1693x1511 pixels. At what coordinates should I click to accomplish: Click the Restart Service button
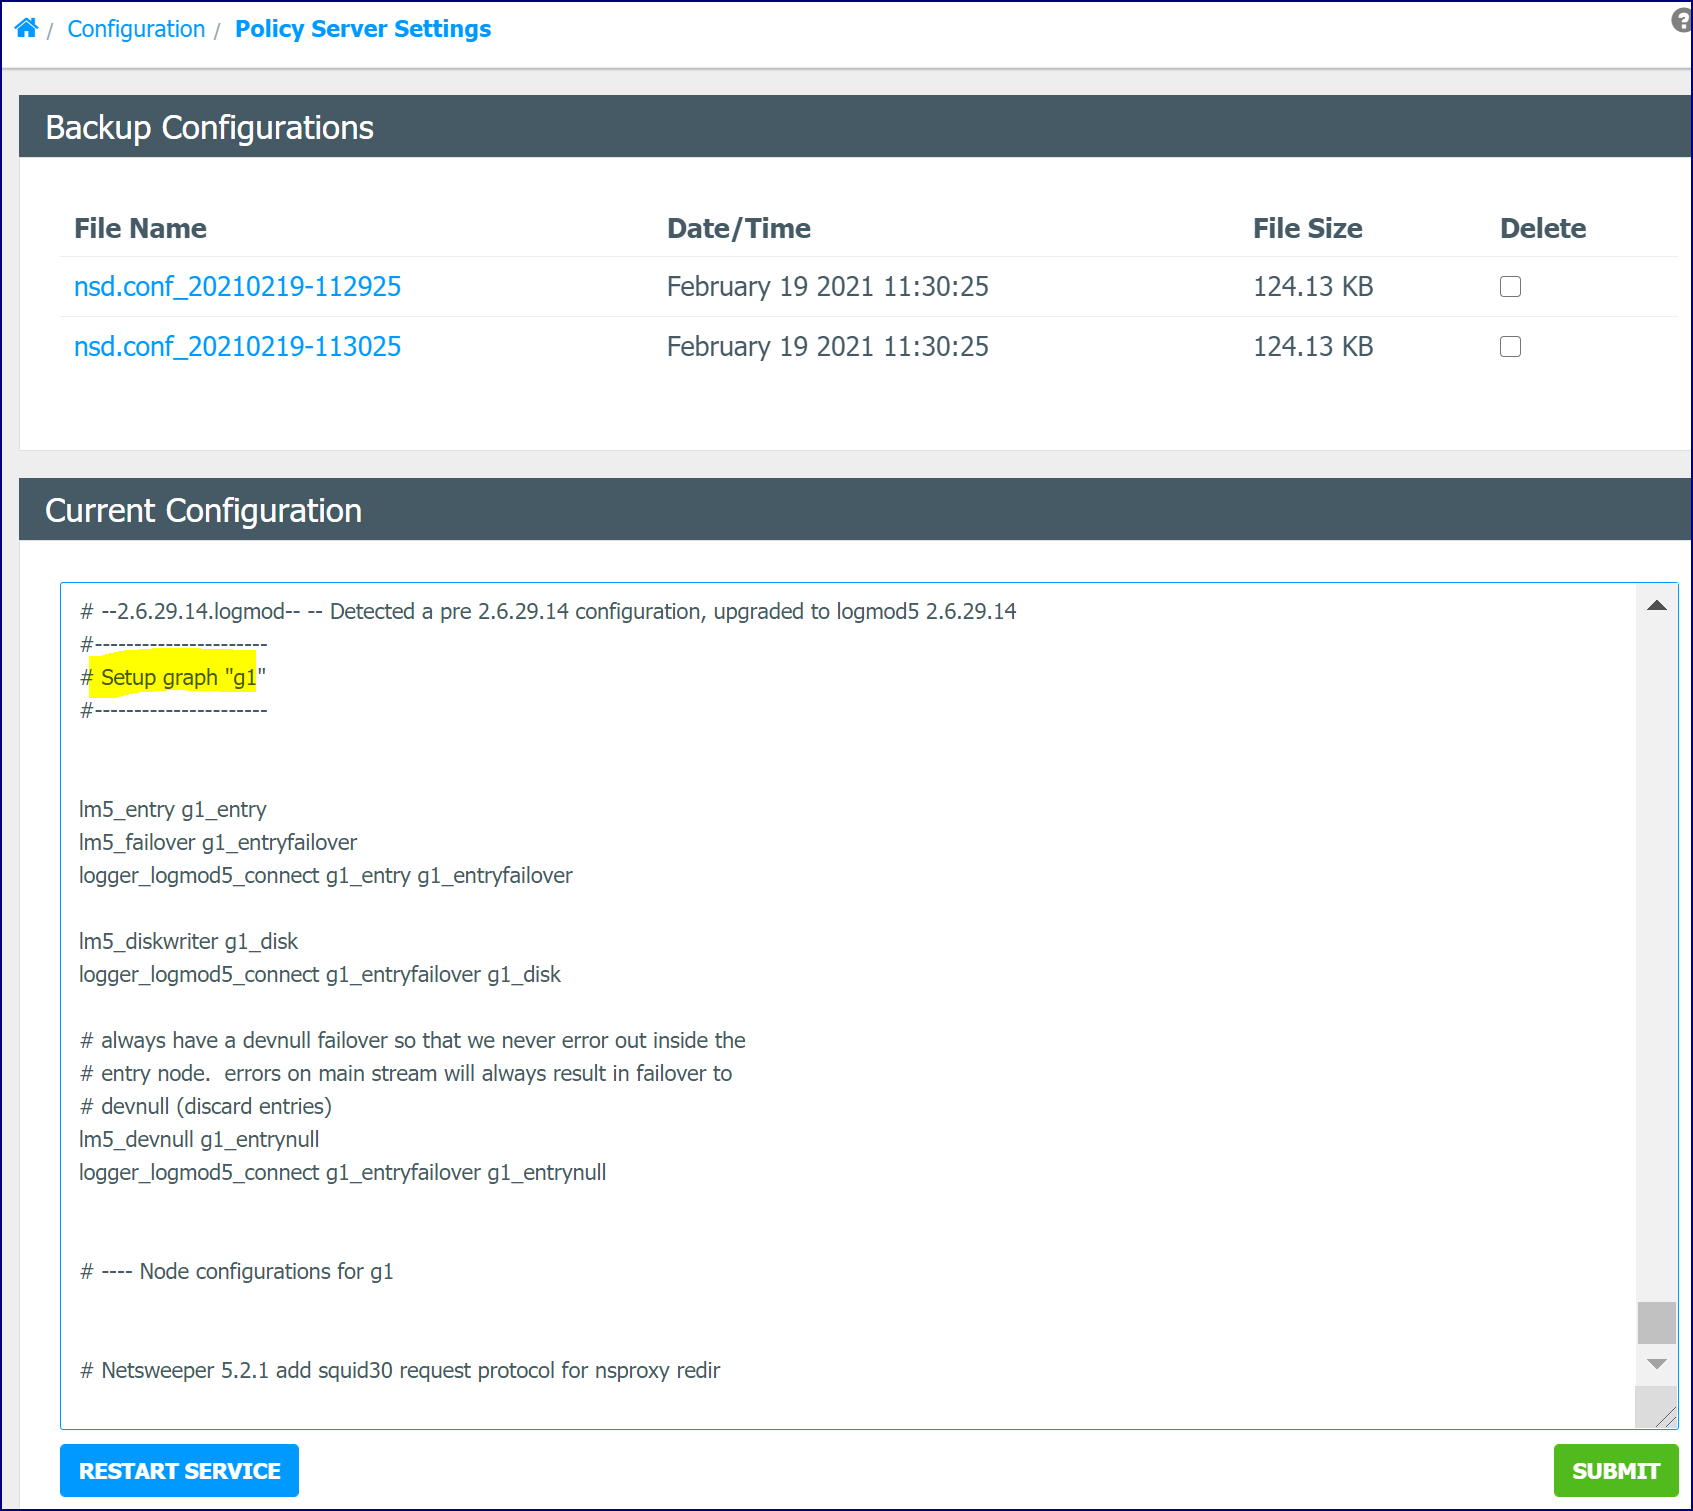click(179, 1471)
